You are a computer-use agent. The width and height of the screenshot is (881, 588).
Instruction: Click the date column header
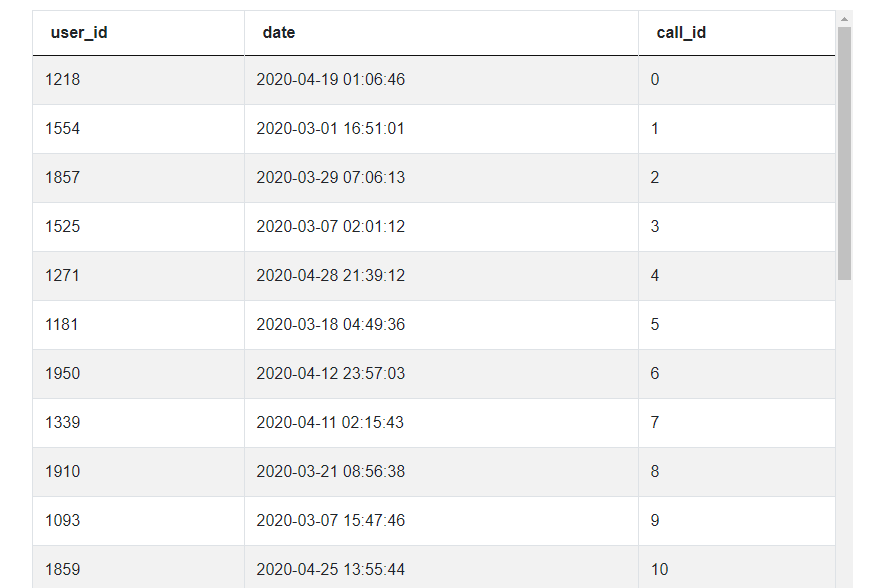coord(441,33)
